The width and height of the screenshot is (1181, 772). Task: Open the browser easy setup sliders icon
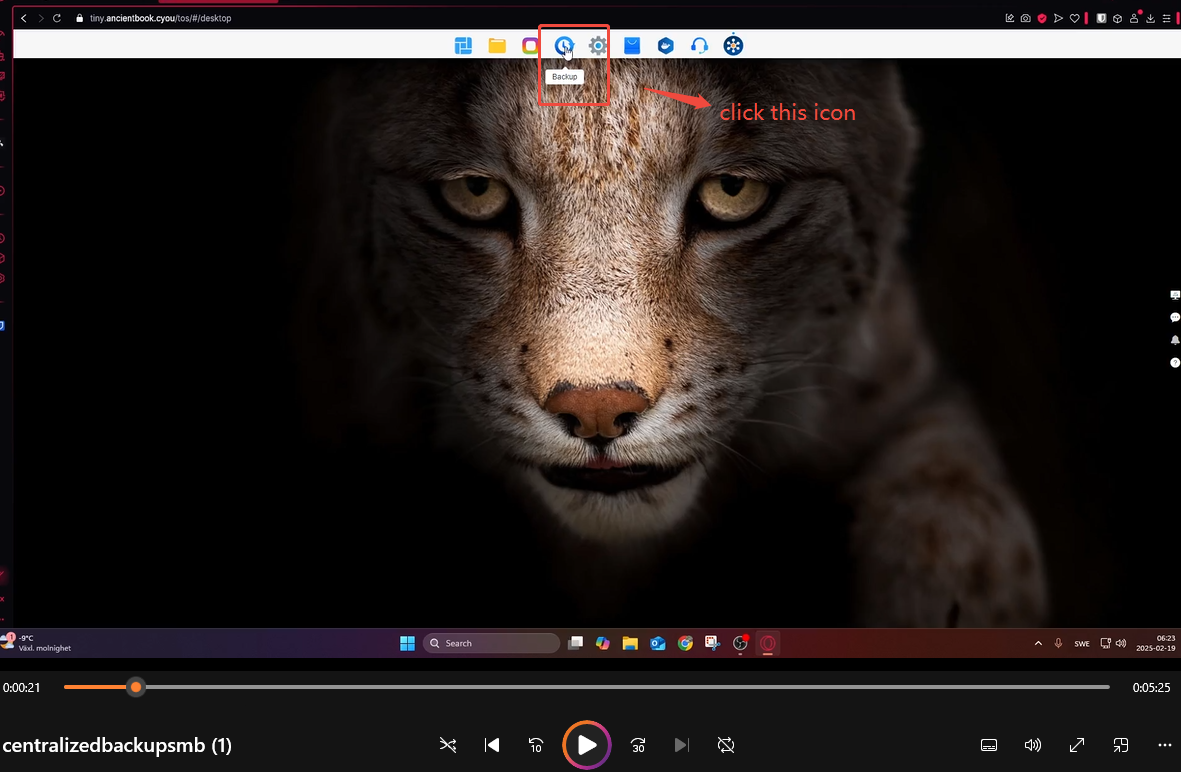pyautogui.click(x=1167, y=18)
